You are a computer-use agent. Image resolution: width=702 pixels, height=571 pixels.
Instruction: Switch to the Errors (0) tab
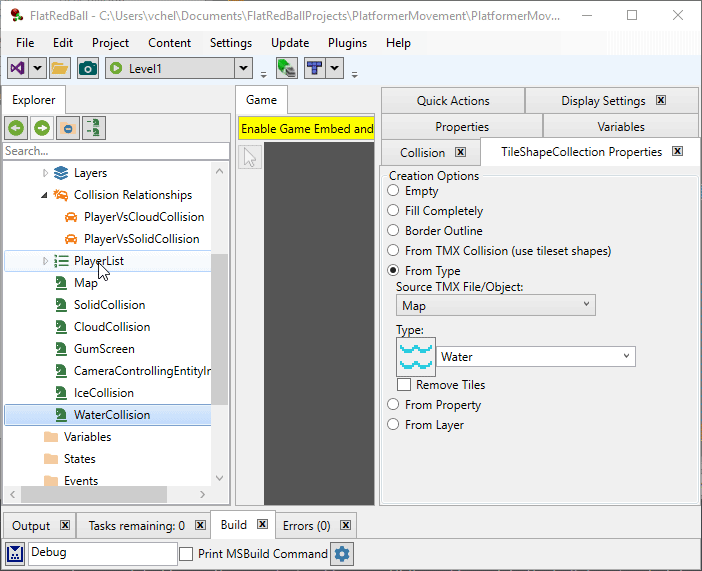306,525
